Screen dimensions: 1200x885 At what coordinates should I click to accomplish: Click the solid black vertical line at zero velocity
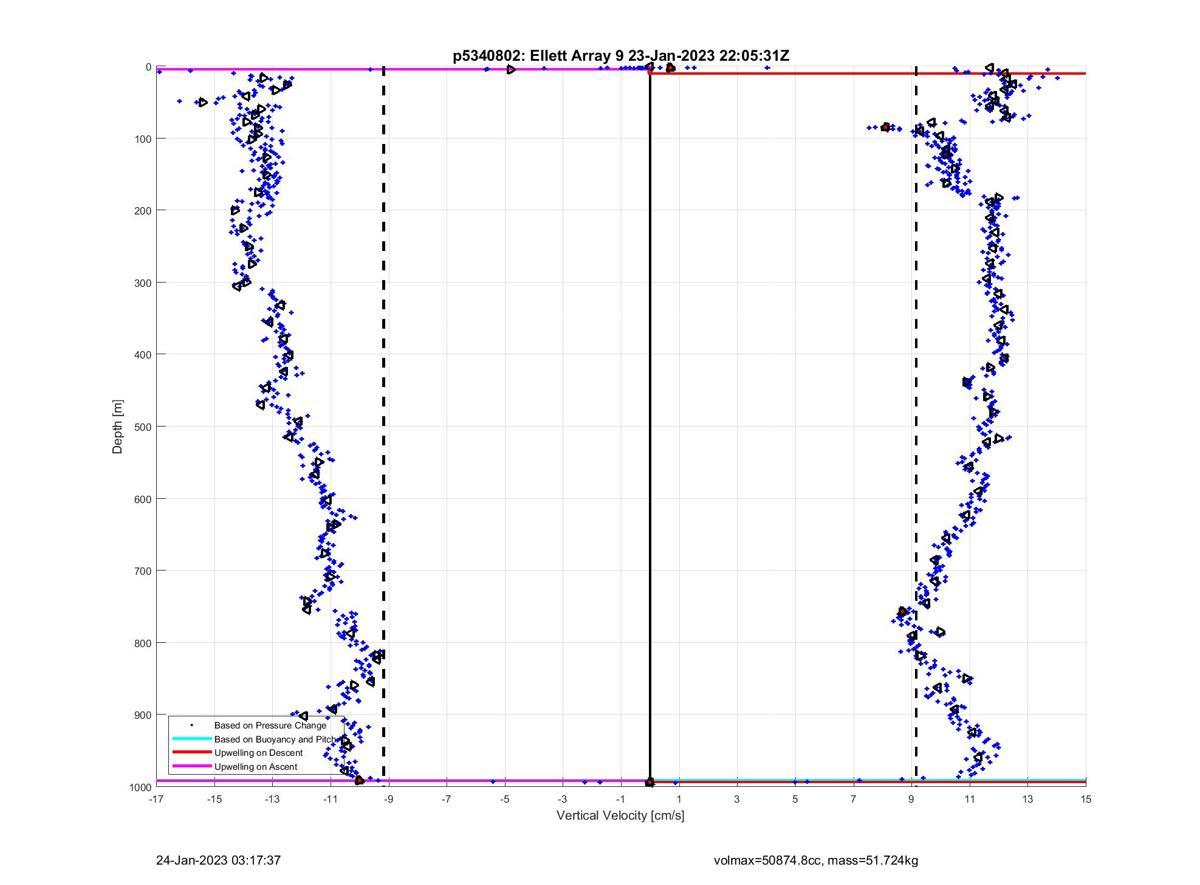[650, 426]
